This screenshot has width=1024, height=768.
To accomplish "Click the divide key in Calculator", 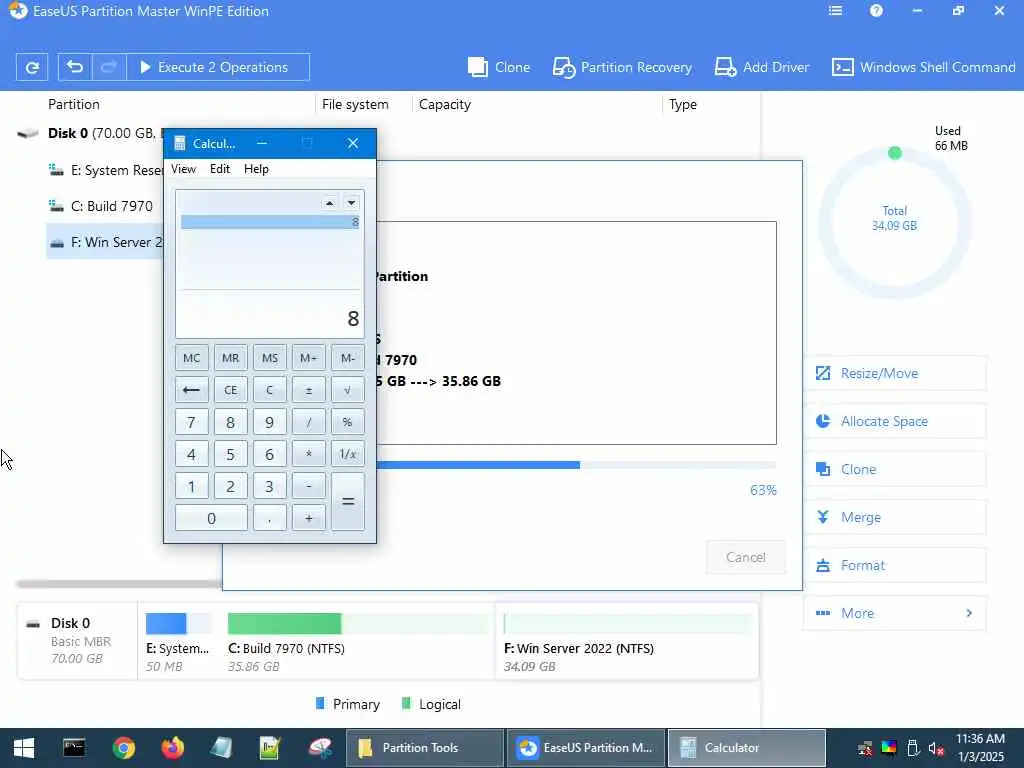I will tap(308, 422).
